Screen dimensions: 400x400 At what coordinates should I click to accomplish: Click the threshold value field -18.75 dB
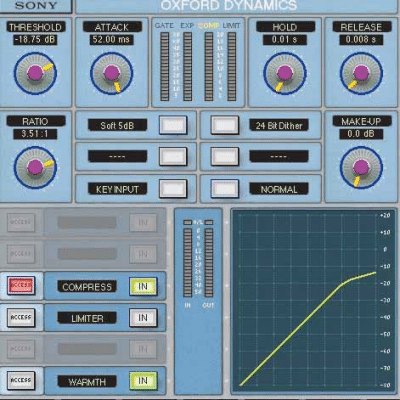(35, 40)
